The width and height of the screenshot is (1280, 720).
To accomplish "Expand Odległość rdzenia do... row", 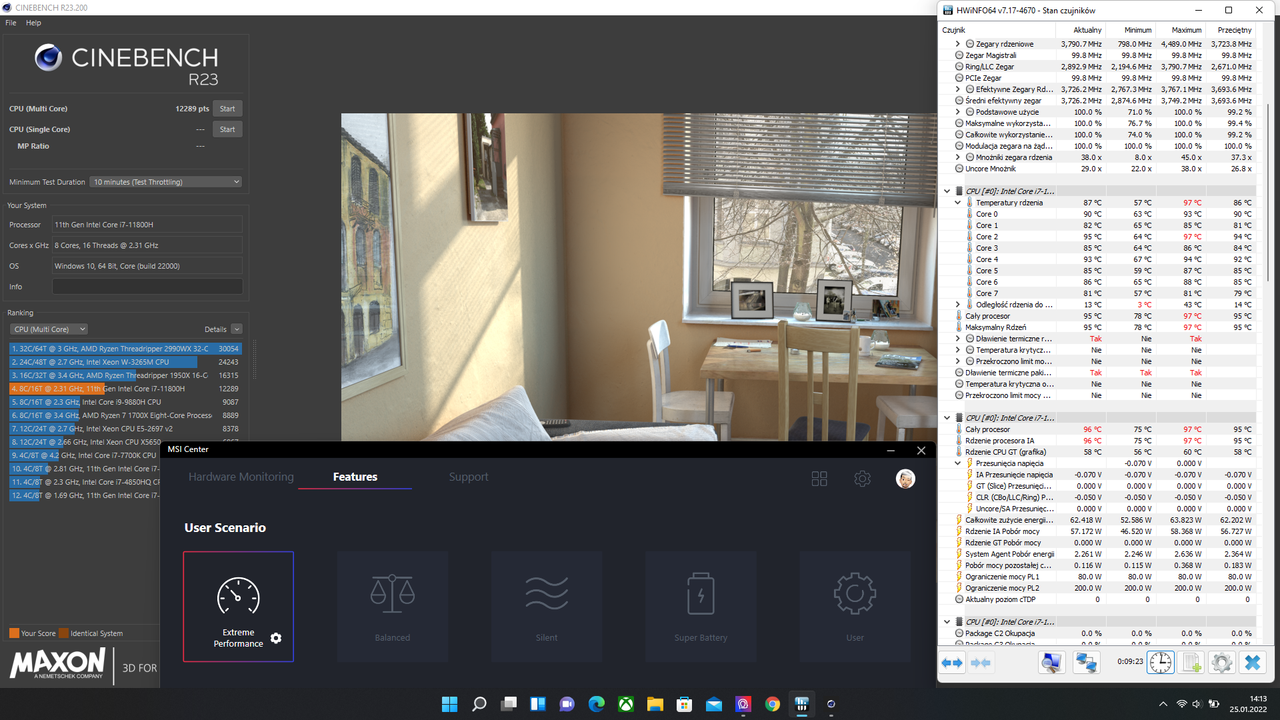I will [958, 304].
